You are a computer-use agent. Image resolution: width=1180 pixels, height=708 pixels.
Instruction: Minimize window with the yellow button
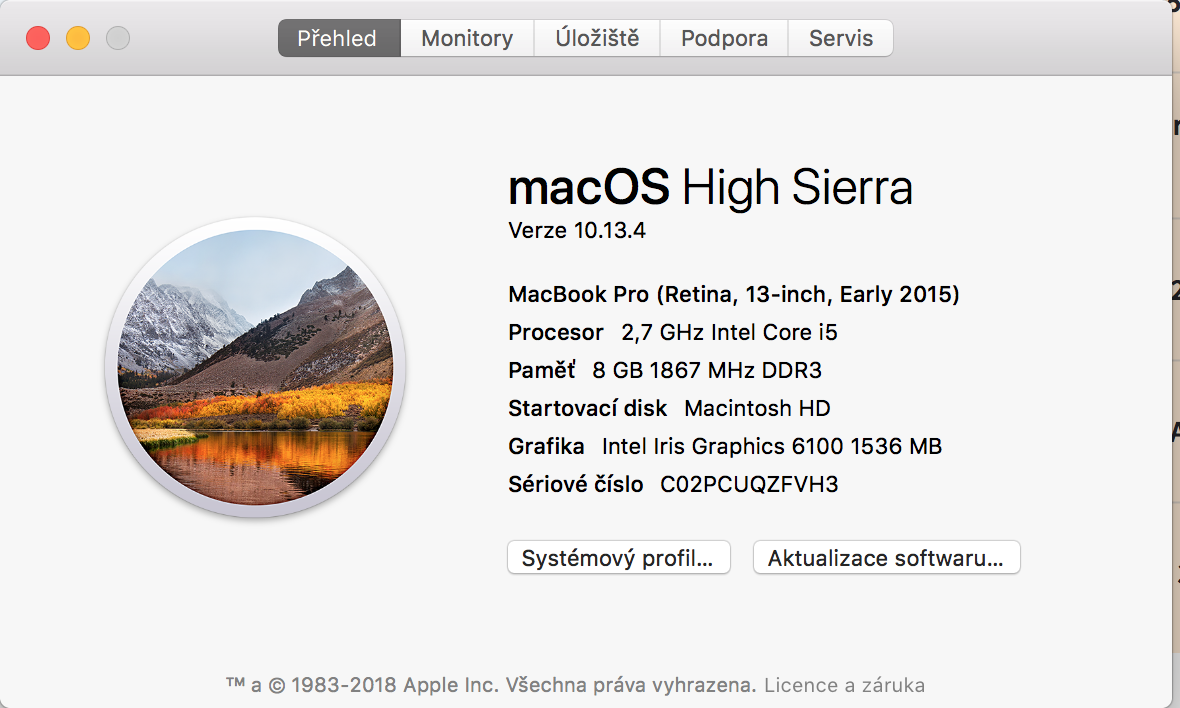78,39
